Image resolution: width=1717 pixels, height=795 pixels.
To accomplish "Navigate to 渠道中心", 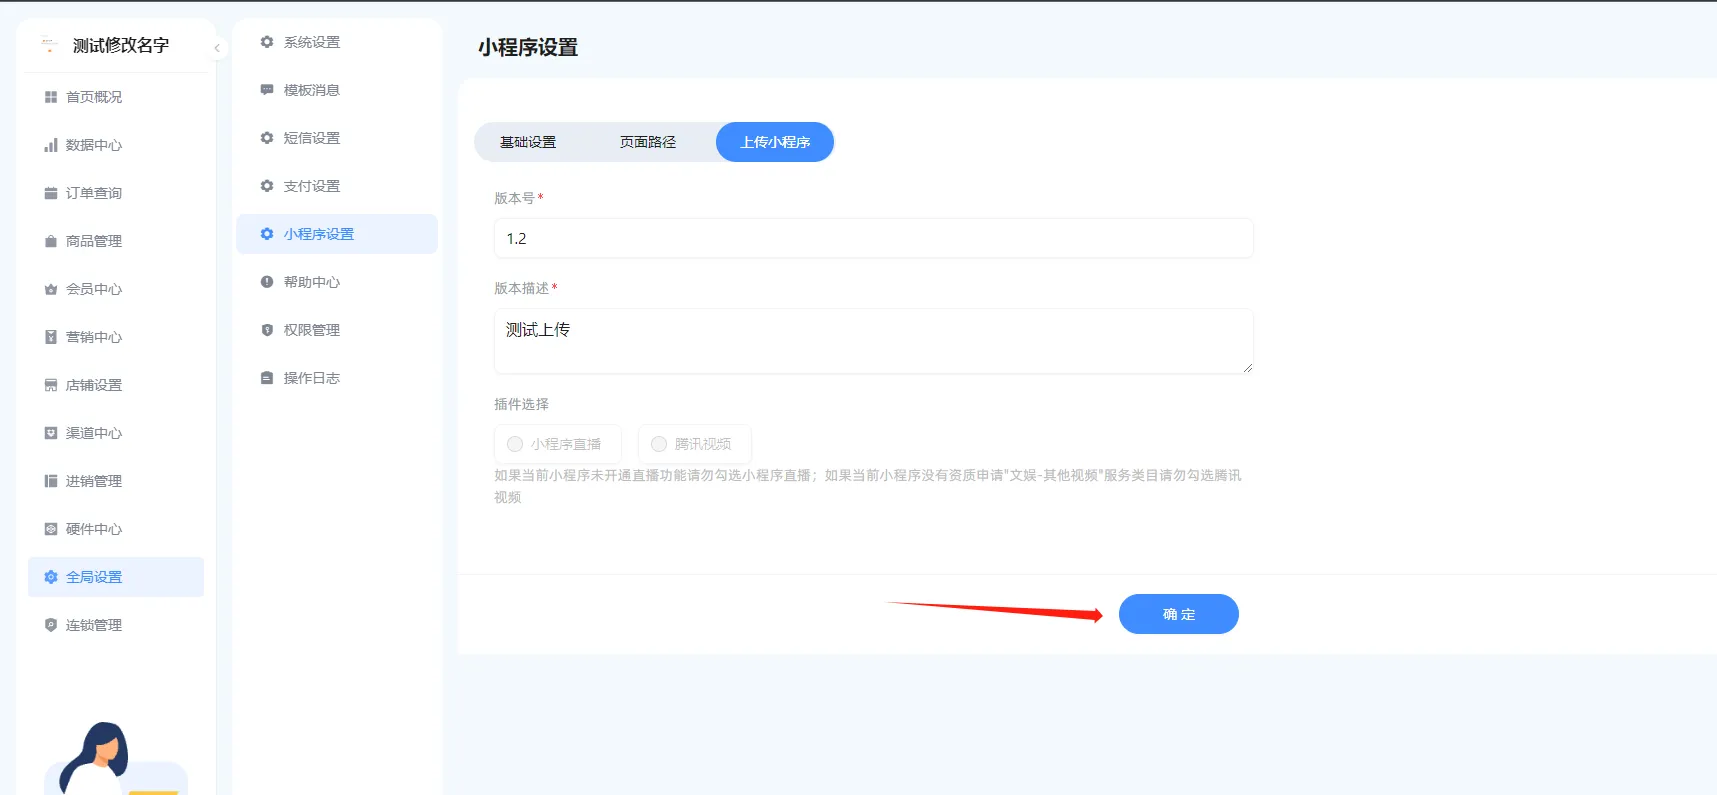I will point(116,433).
